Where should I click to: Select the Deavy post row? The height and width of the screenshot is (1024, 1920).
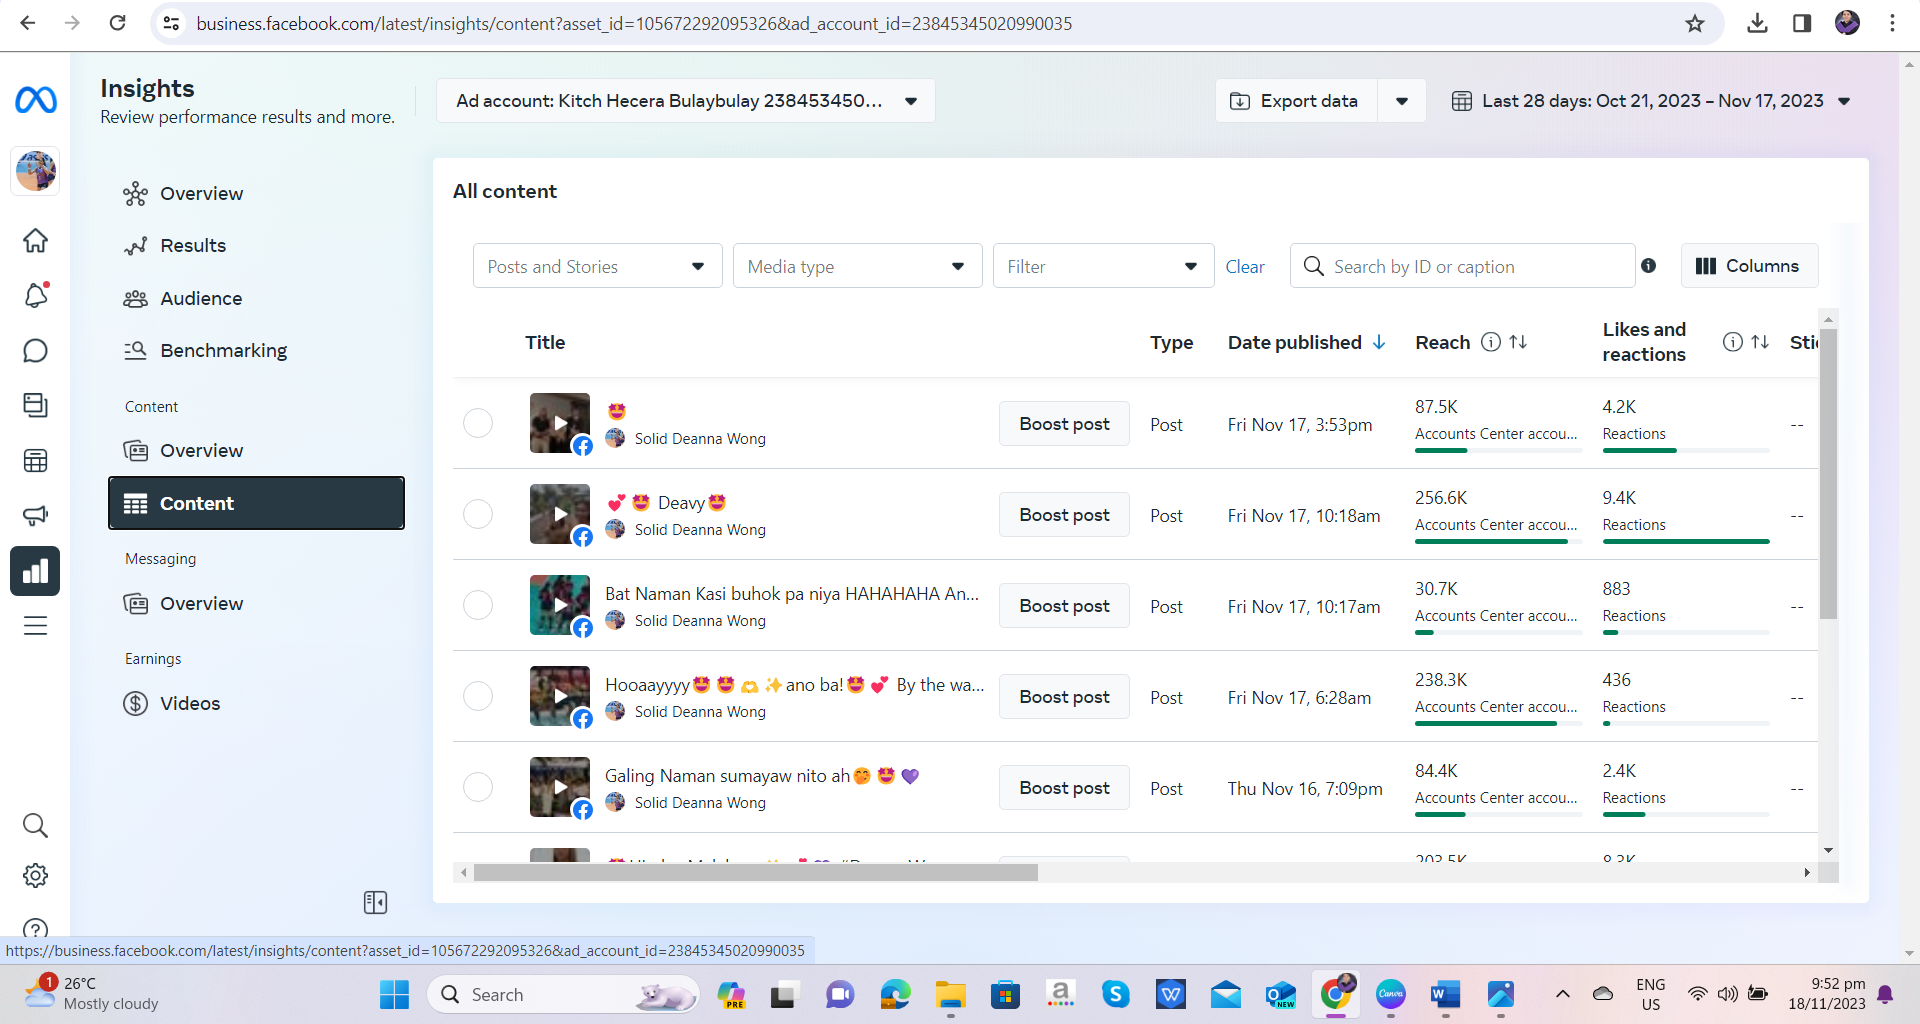(478, 514)
